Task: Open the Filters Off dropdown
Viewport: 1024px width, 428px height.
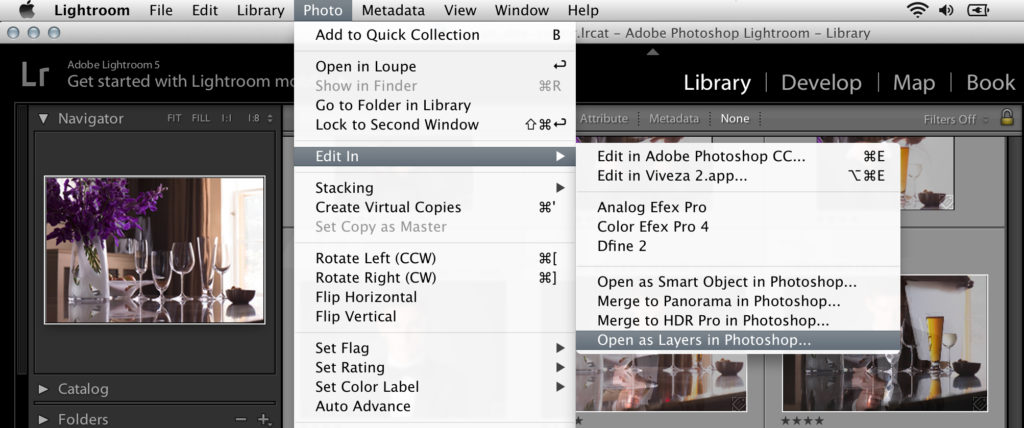Action: coord(955,119)
